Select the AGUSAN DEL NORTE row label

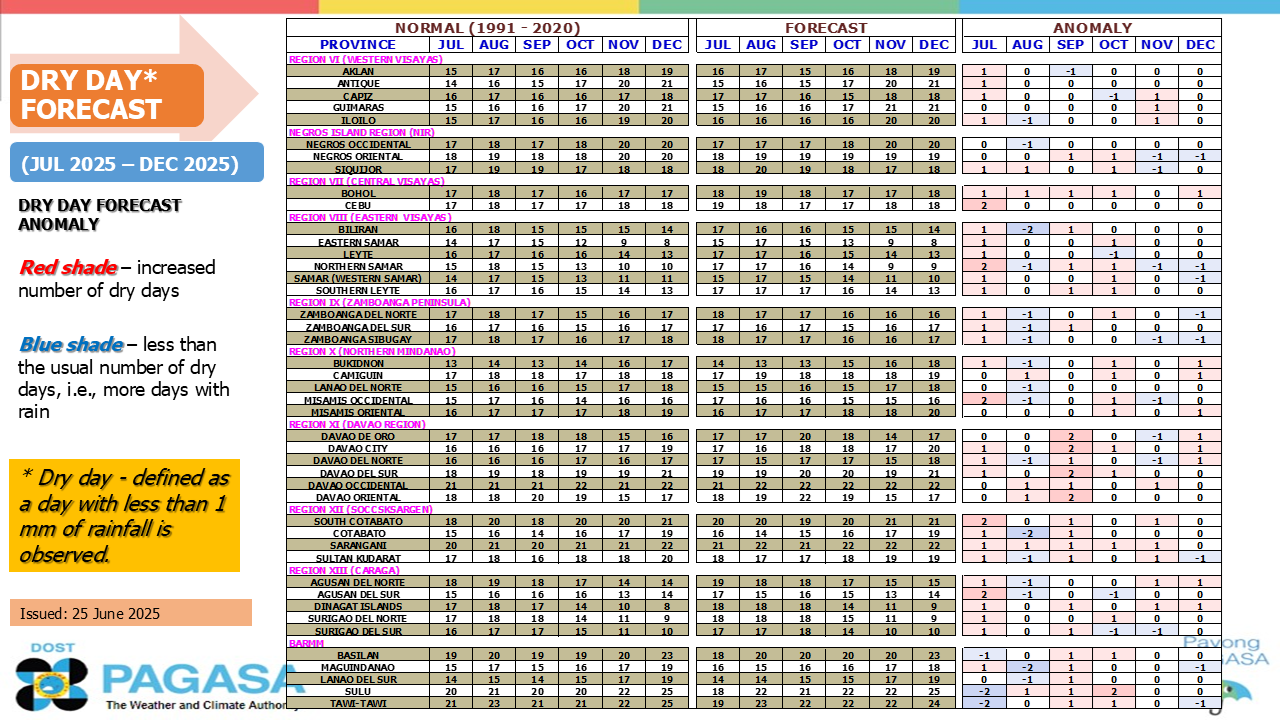point(358,582)
